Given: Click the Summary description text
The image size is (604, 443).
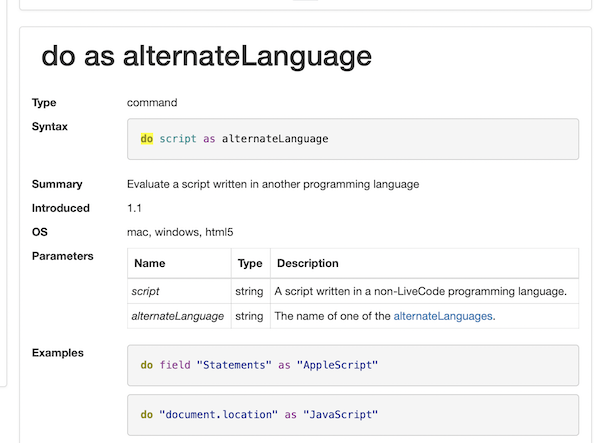Looking at the screenshot, I should (x=273, y=184).
